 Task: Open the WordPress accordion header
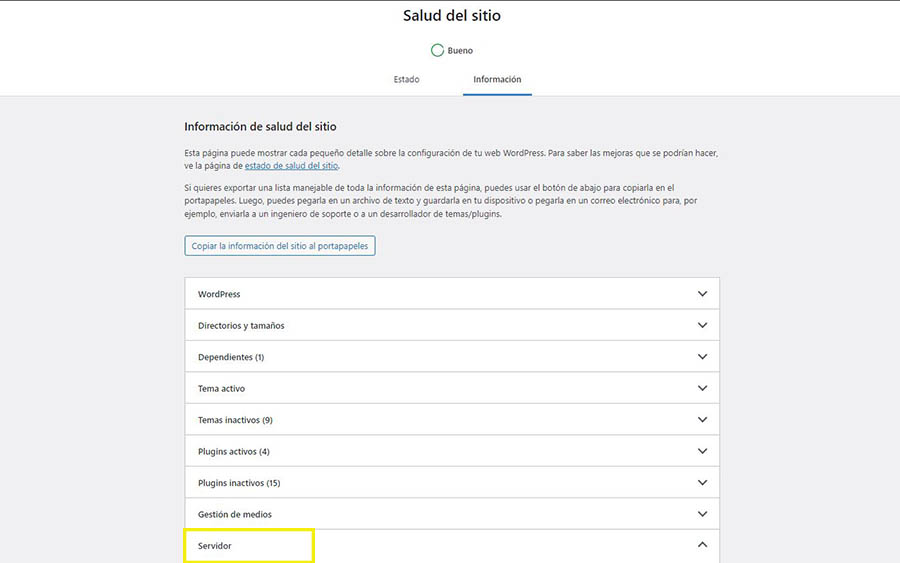click(x=451, y=294)
